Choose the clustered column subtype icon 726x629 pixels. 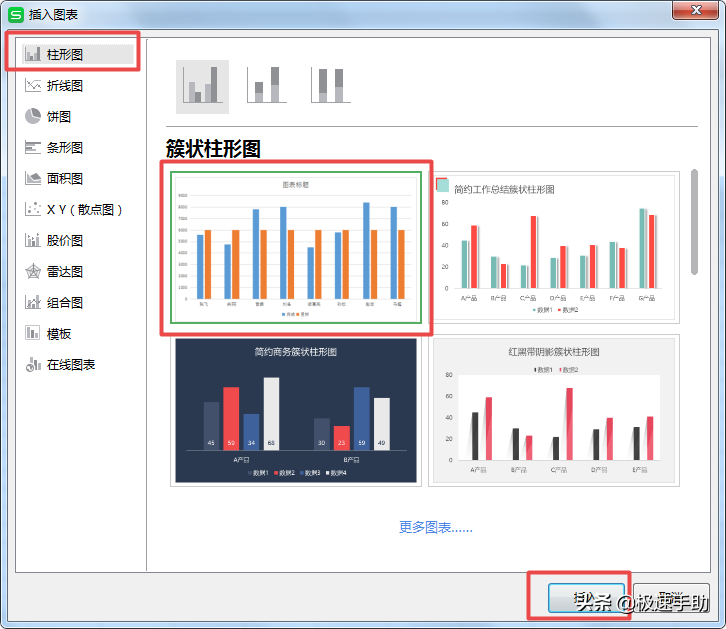point(202,87)
